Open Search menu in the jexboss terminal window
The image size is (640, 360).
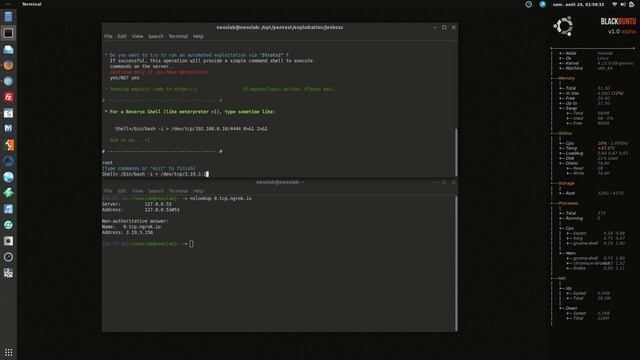tap(156, 36)
